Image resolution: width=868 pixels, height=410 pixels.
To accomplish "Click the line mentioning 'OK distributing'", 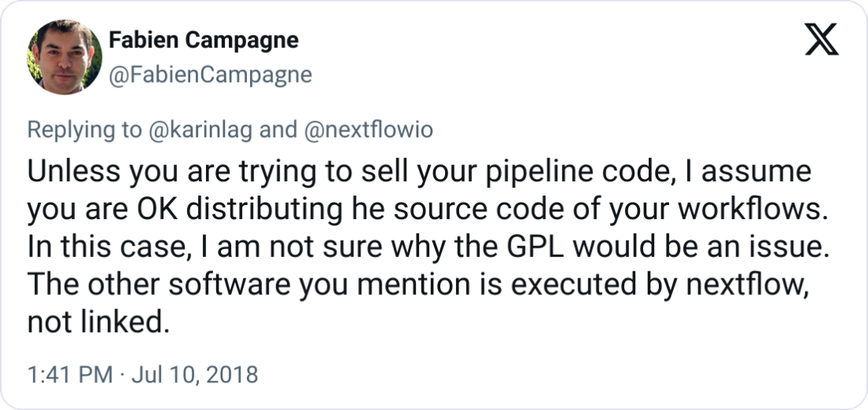I will [427, 211].
